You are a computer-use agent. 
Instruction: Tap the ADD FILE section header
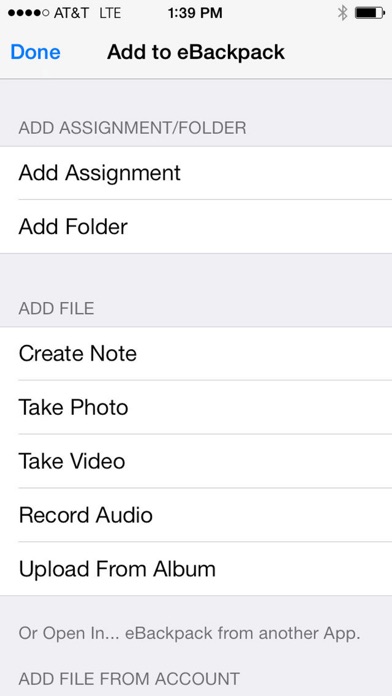tap(56, 308)
